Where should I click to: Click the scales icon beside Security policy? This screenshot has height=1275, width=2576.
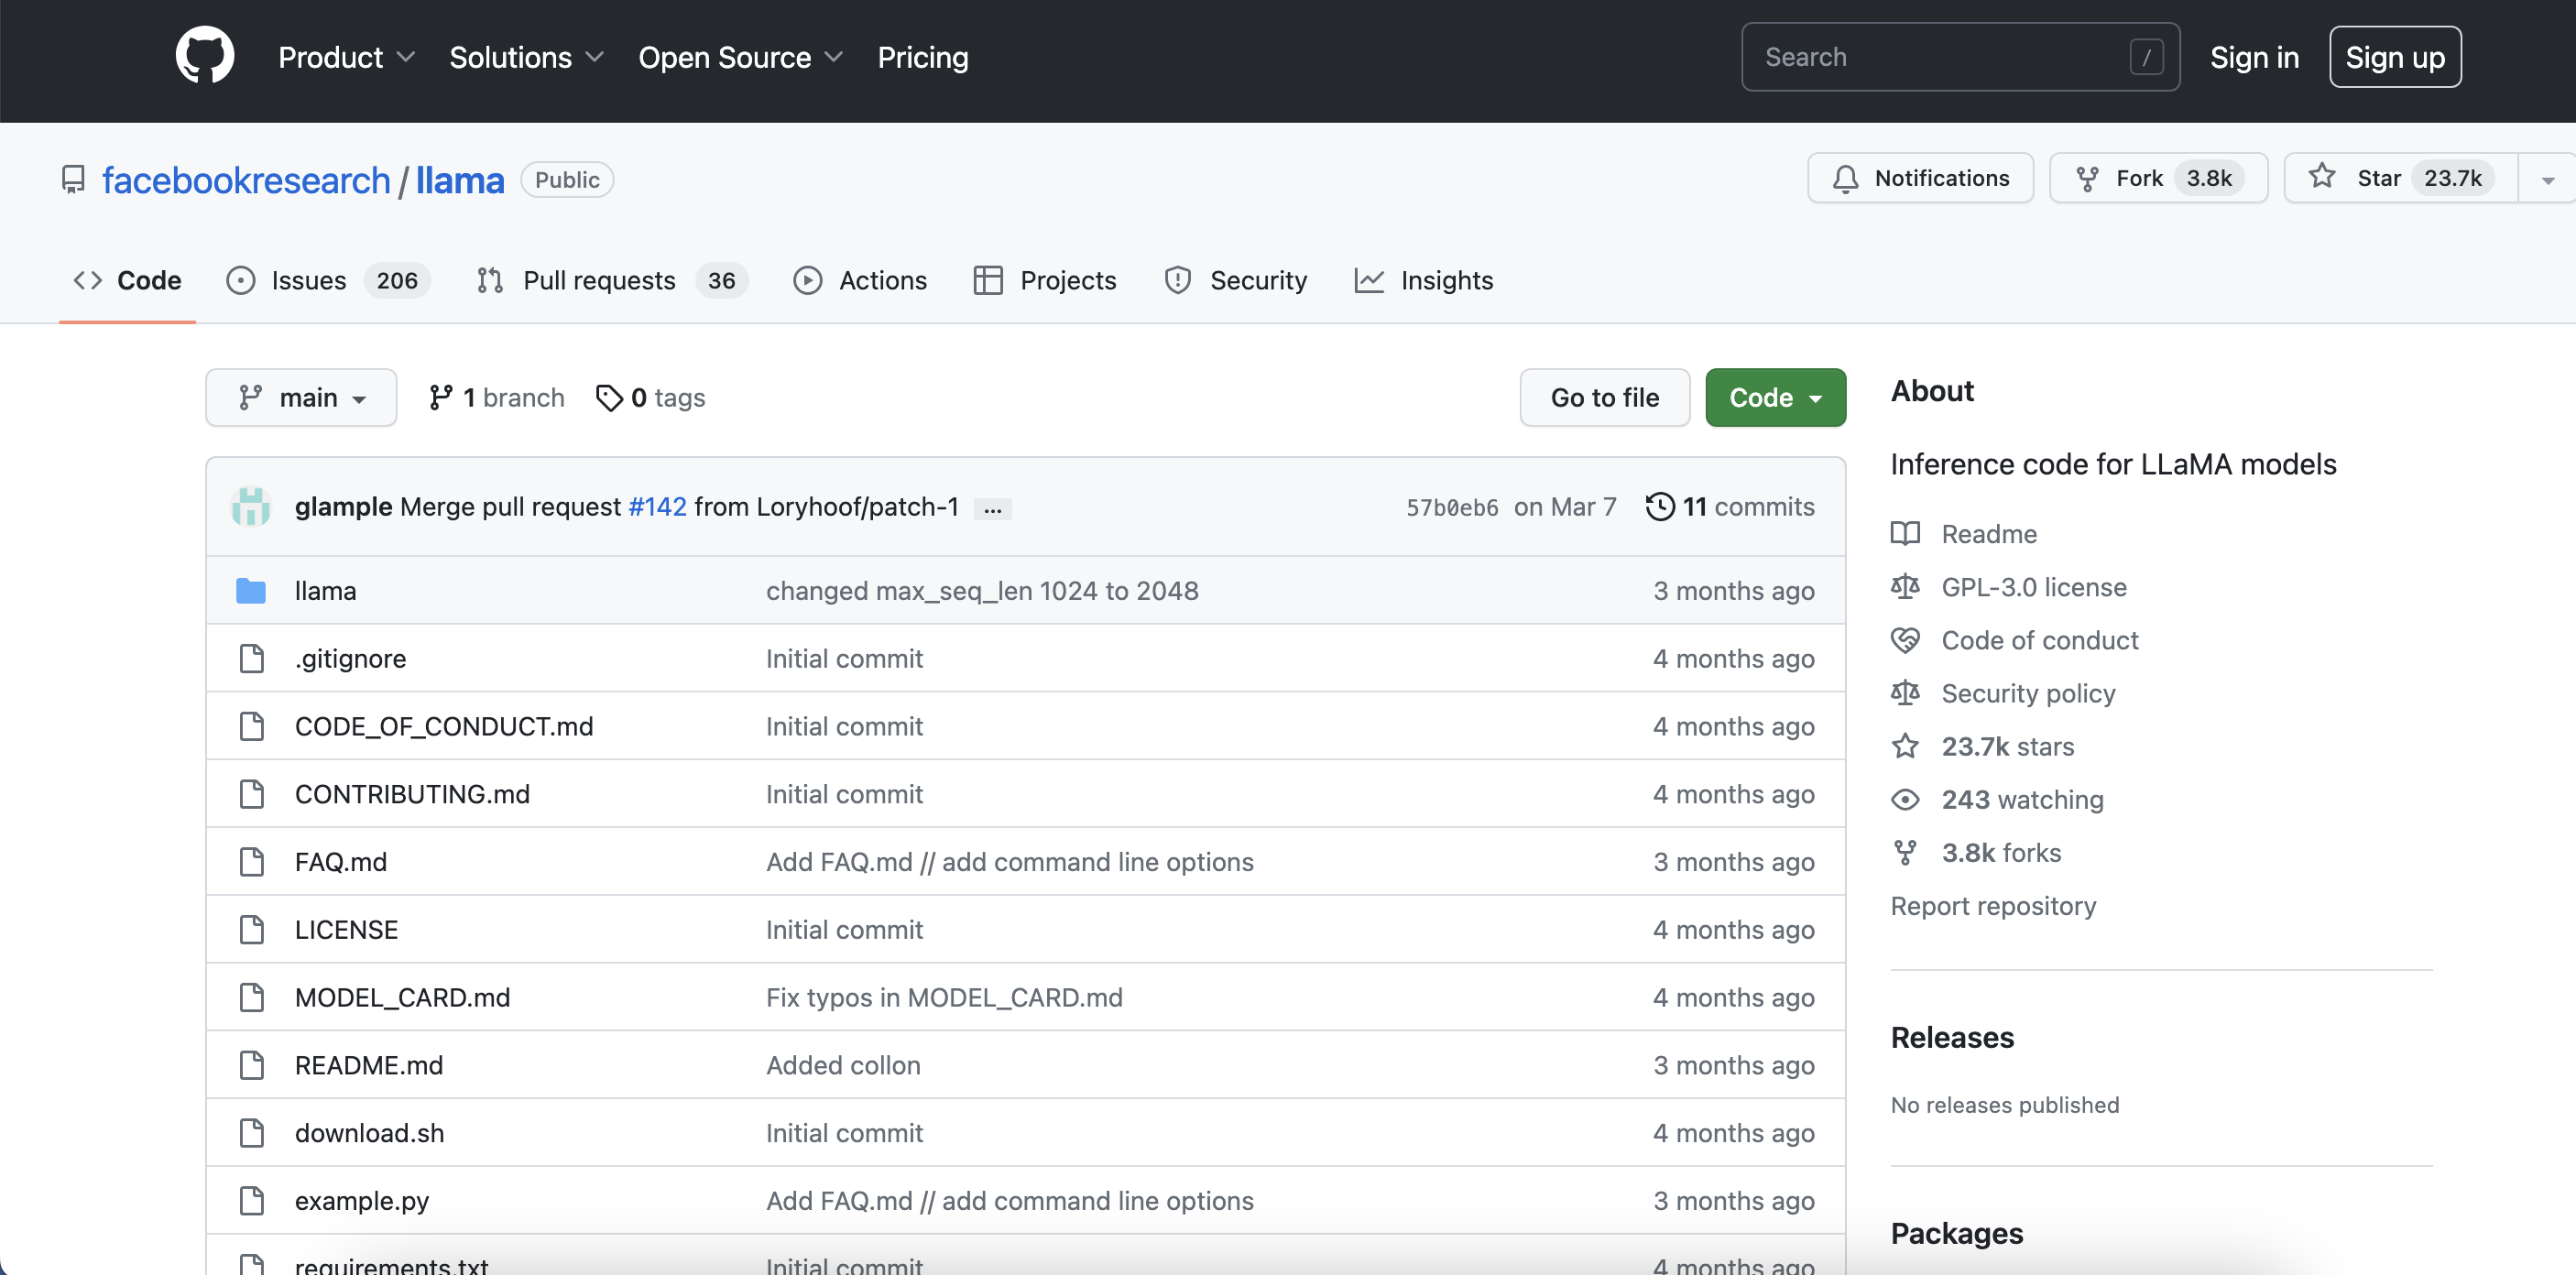[x=1905, y=693]
